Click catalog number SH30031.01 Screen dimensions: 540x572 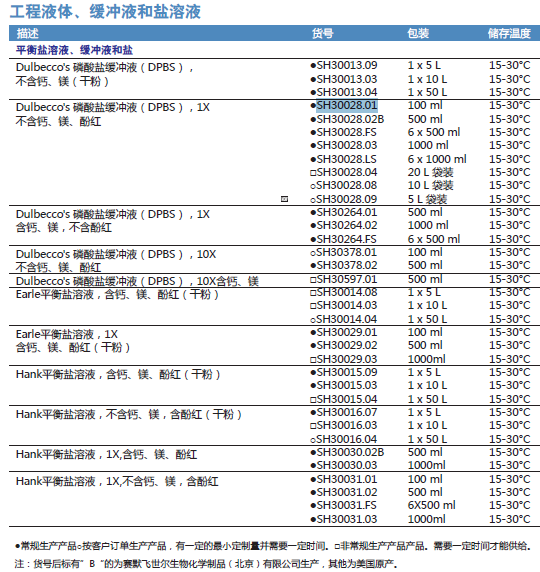[347, 479]
